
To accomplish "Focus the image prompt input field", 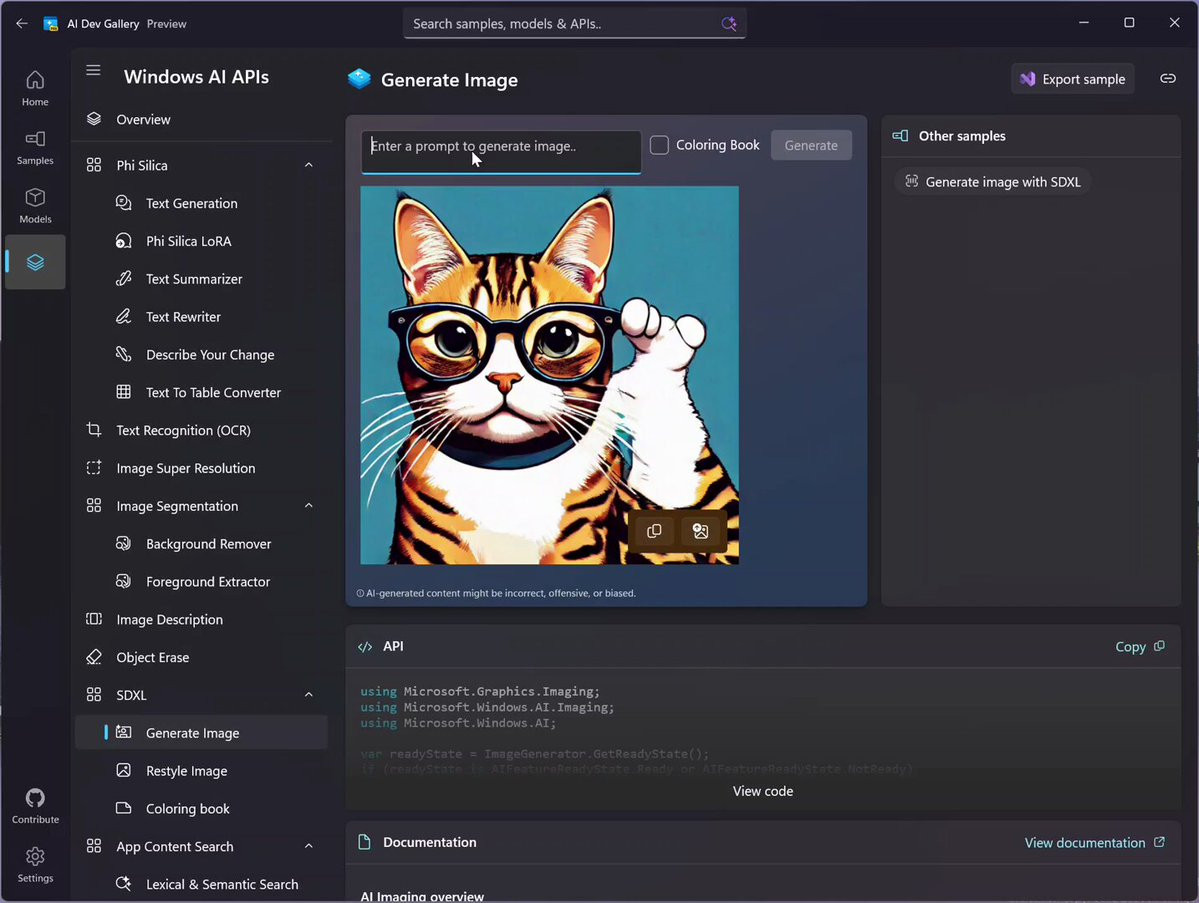I will pyautogui.click(x=501, y=151).
